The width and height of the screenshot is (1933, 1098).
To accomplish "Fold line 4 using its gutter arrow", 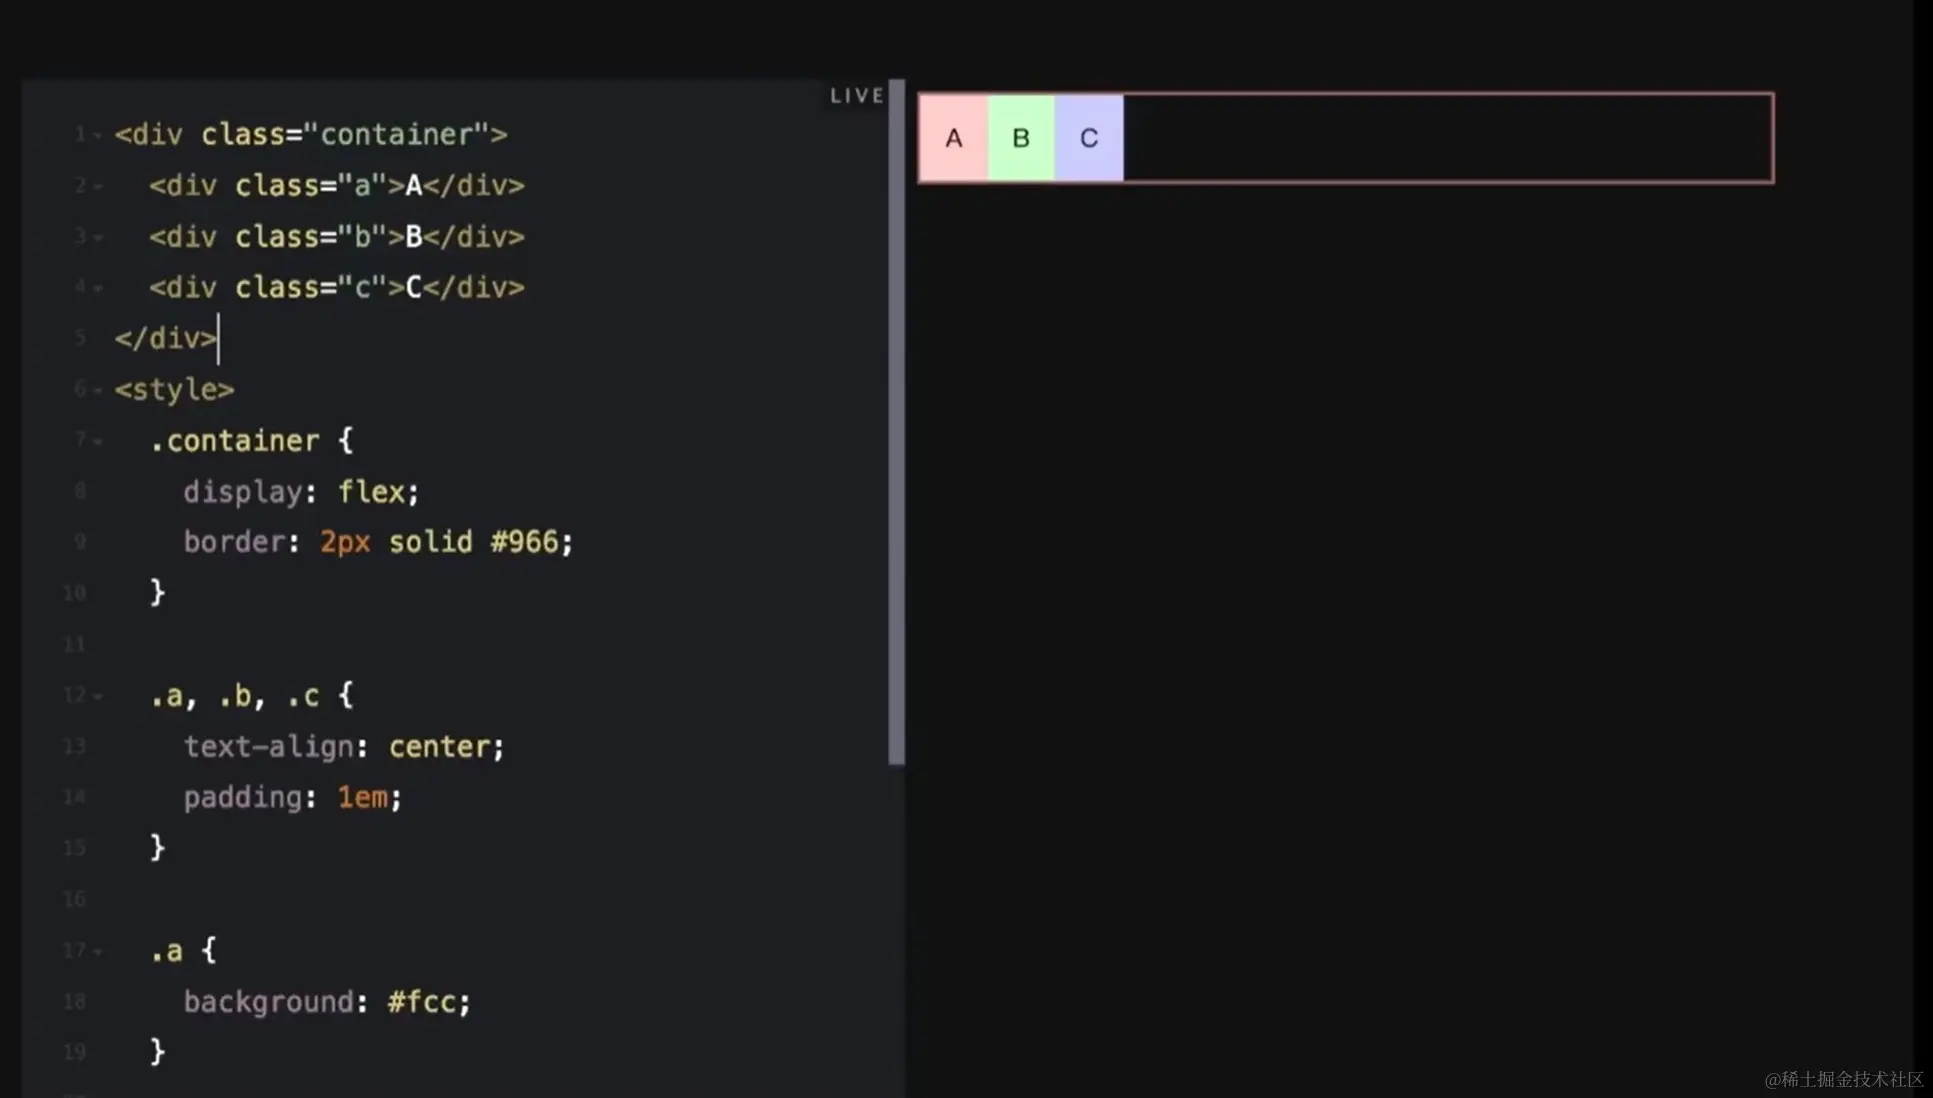I will pos(97,288).
